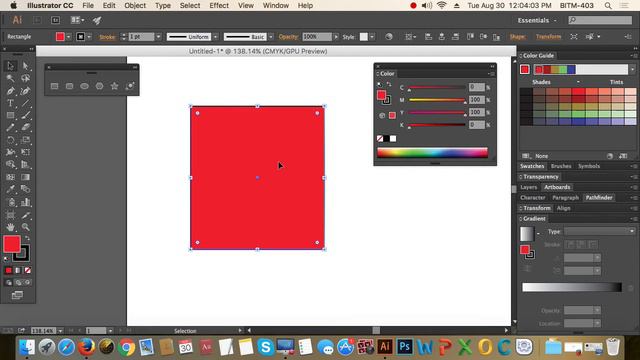Pick Star in floating shape panel
Viewport: 640px width, 360px height.
(114, 86)
